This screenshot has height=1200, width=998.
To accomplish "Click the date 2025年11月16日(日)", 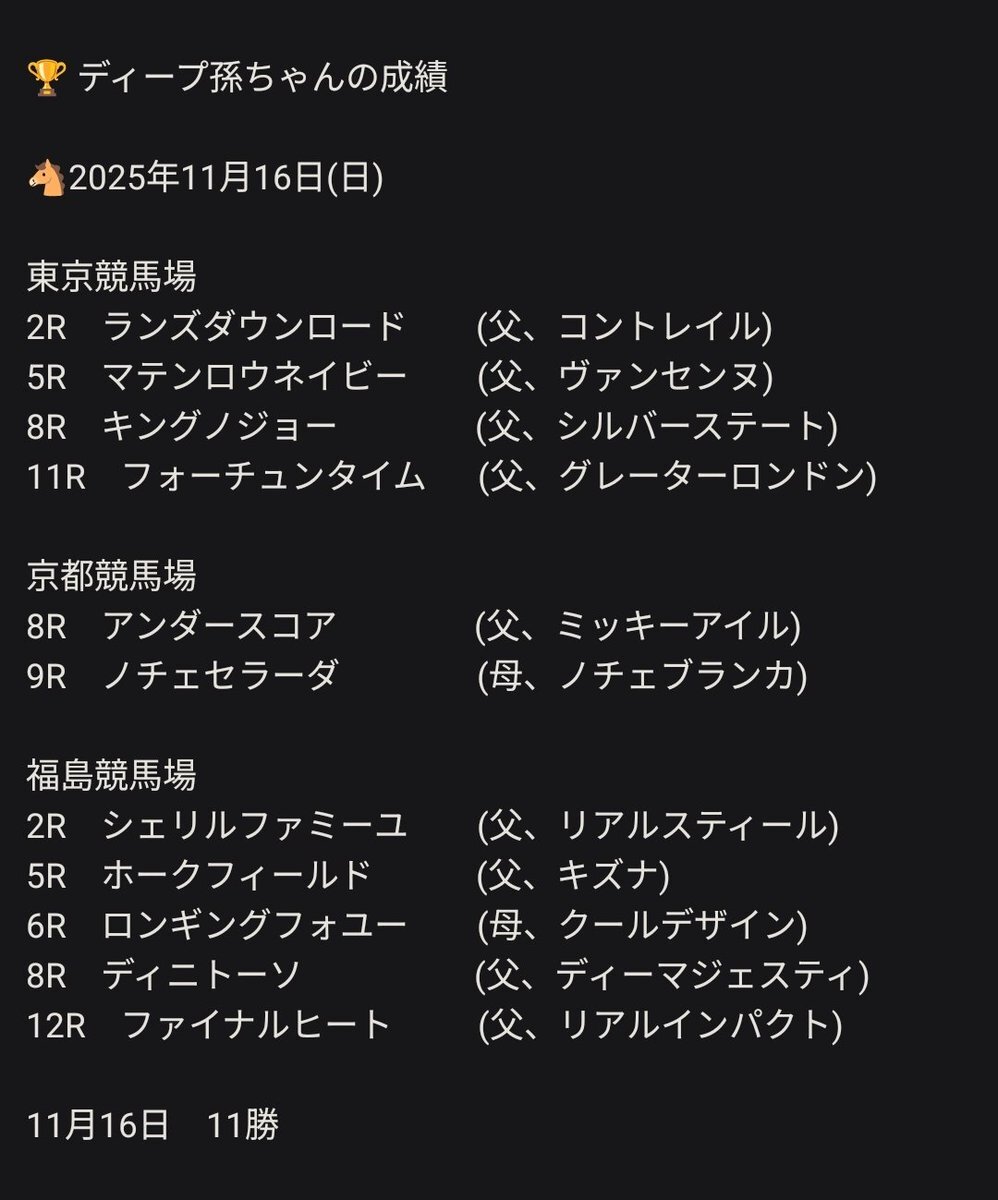I will coord(226,179).
